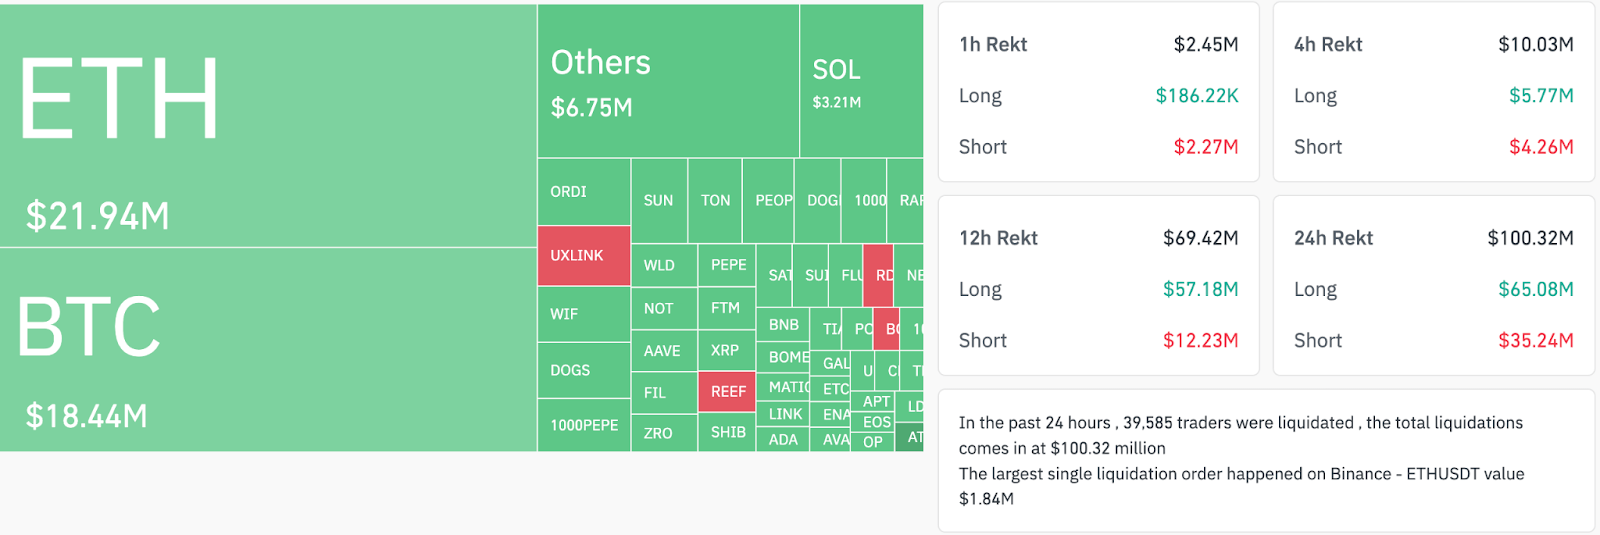Open the Others $6.75M tile
Screen dimensions: 1600x535
[668, 82]
